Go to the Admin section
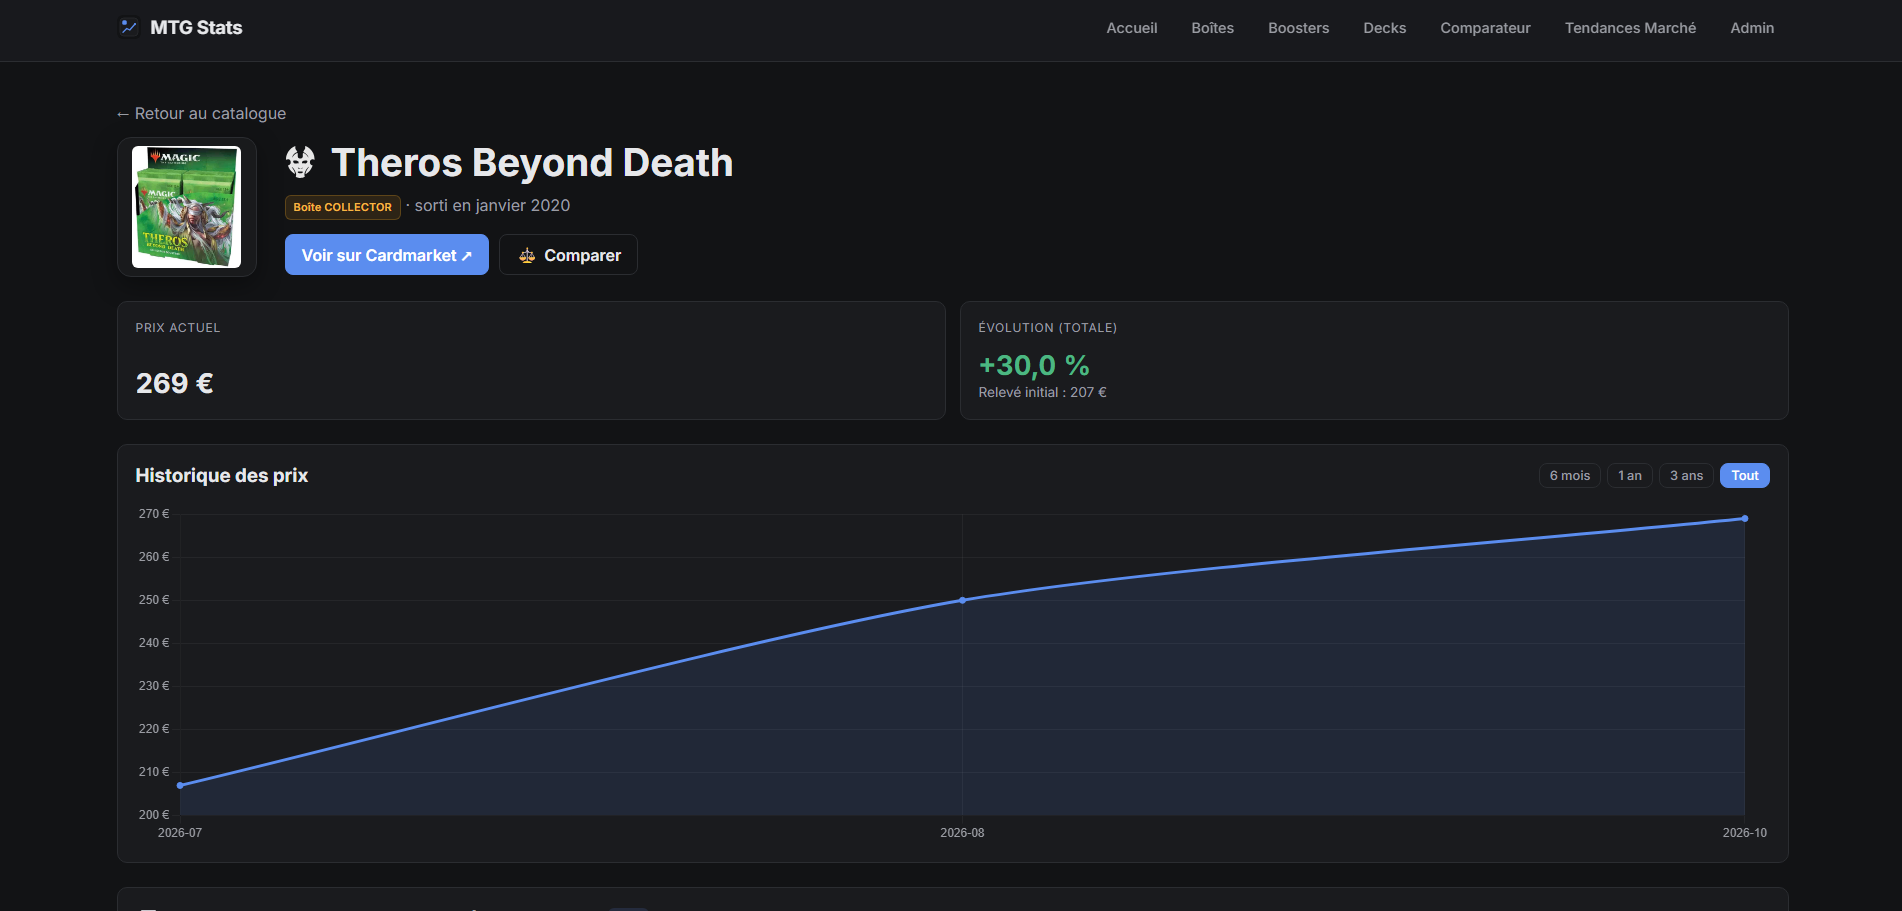The height and width of the screenshot is (911, 1902). tap(1752, 28)
